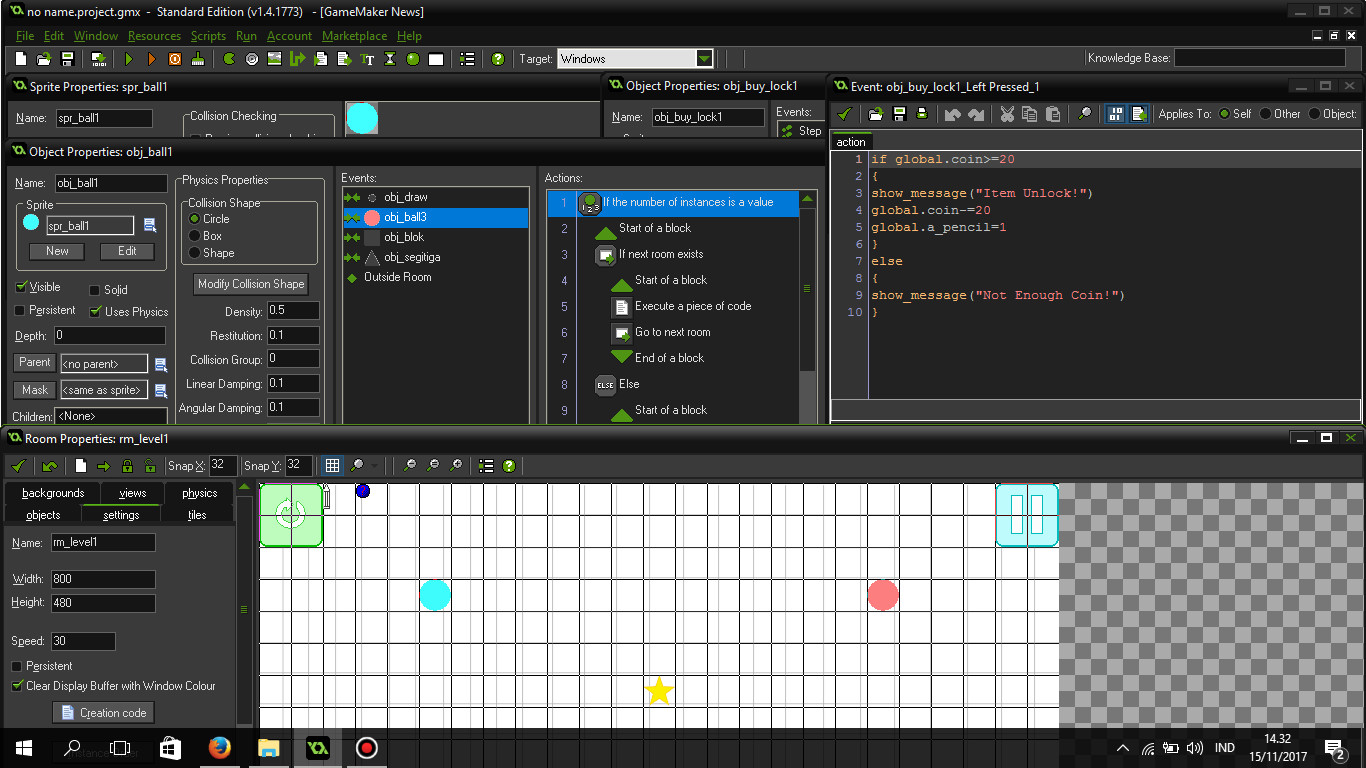Open the Target platform dropdown
The width and height of the screenshot is (1366, 768).
tap(703, 58)
